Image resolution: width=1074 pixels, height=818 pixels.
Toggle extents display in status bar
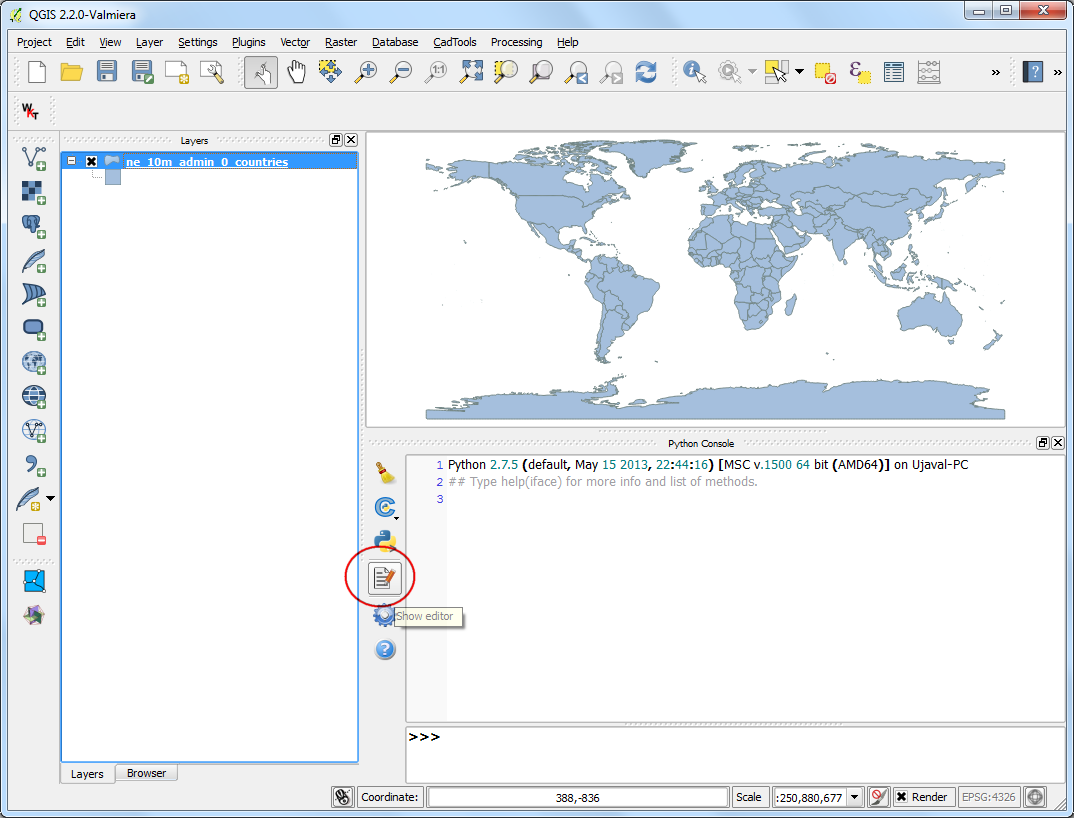tap(342, 797)
